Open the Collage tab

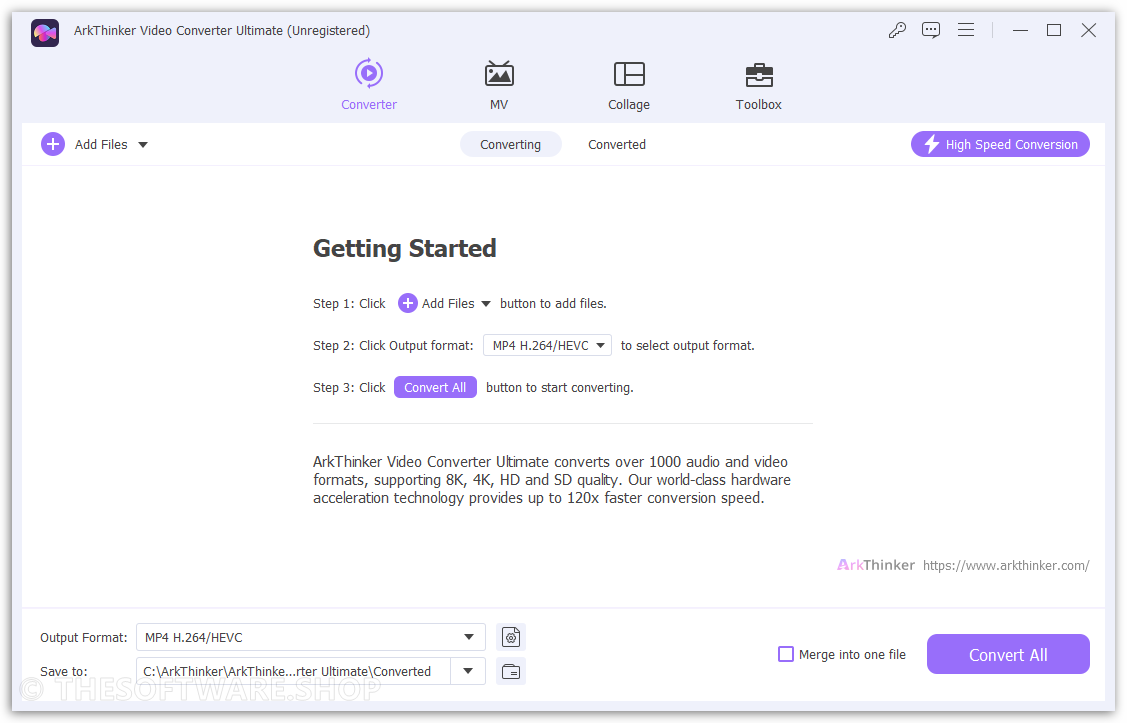629,85
